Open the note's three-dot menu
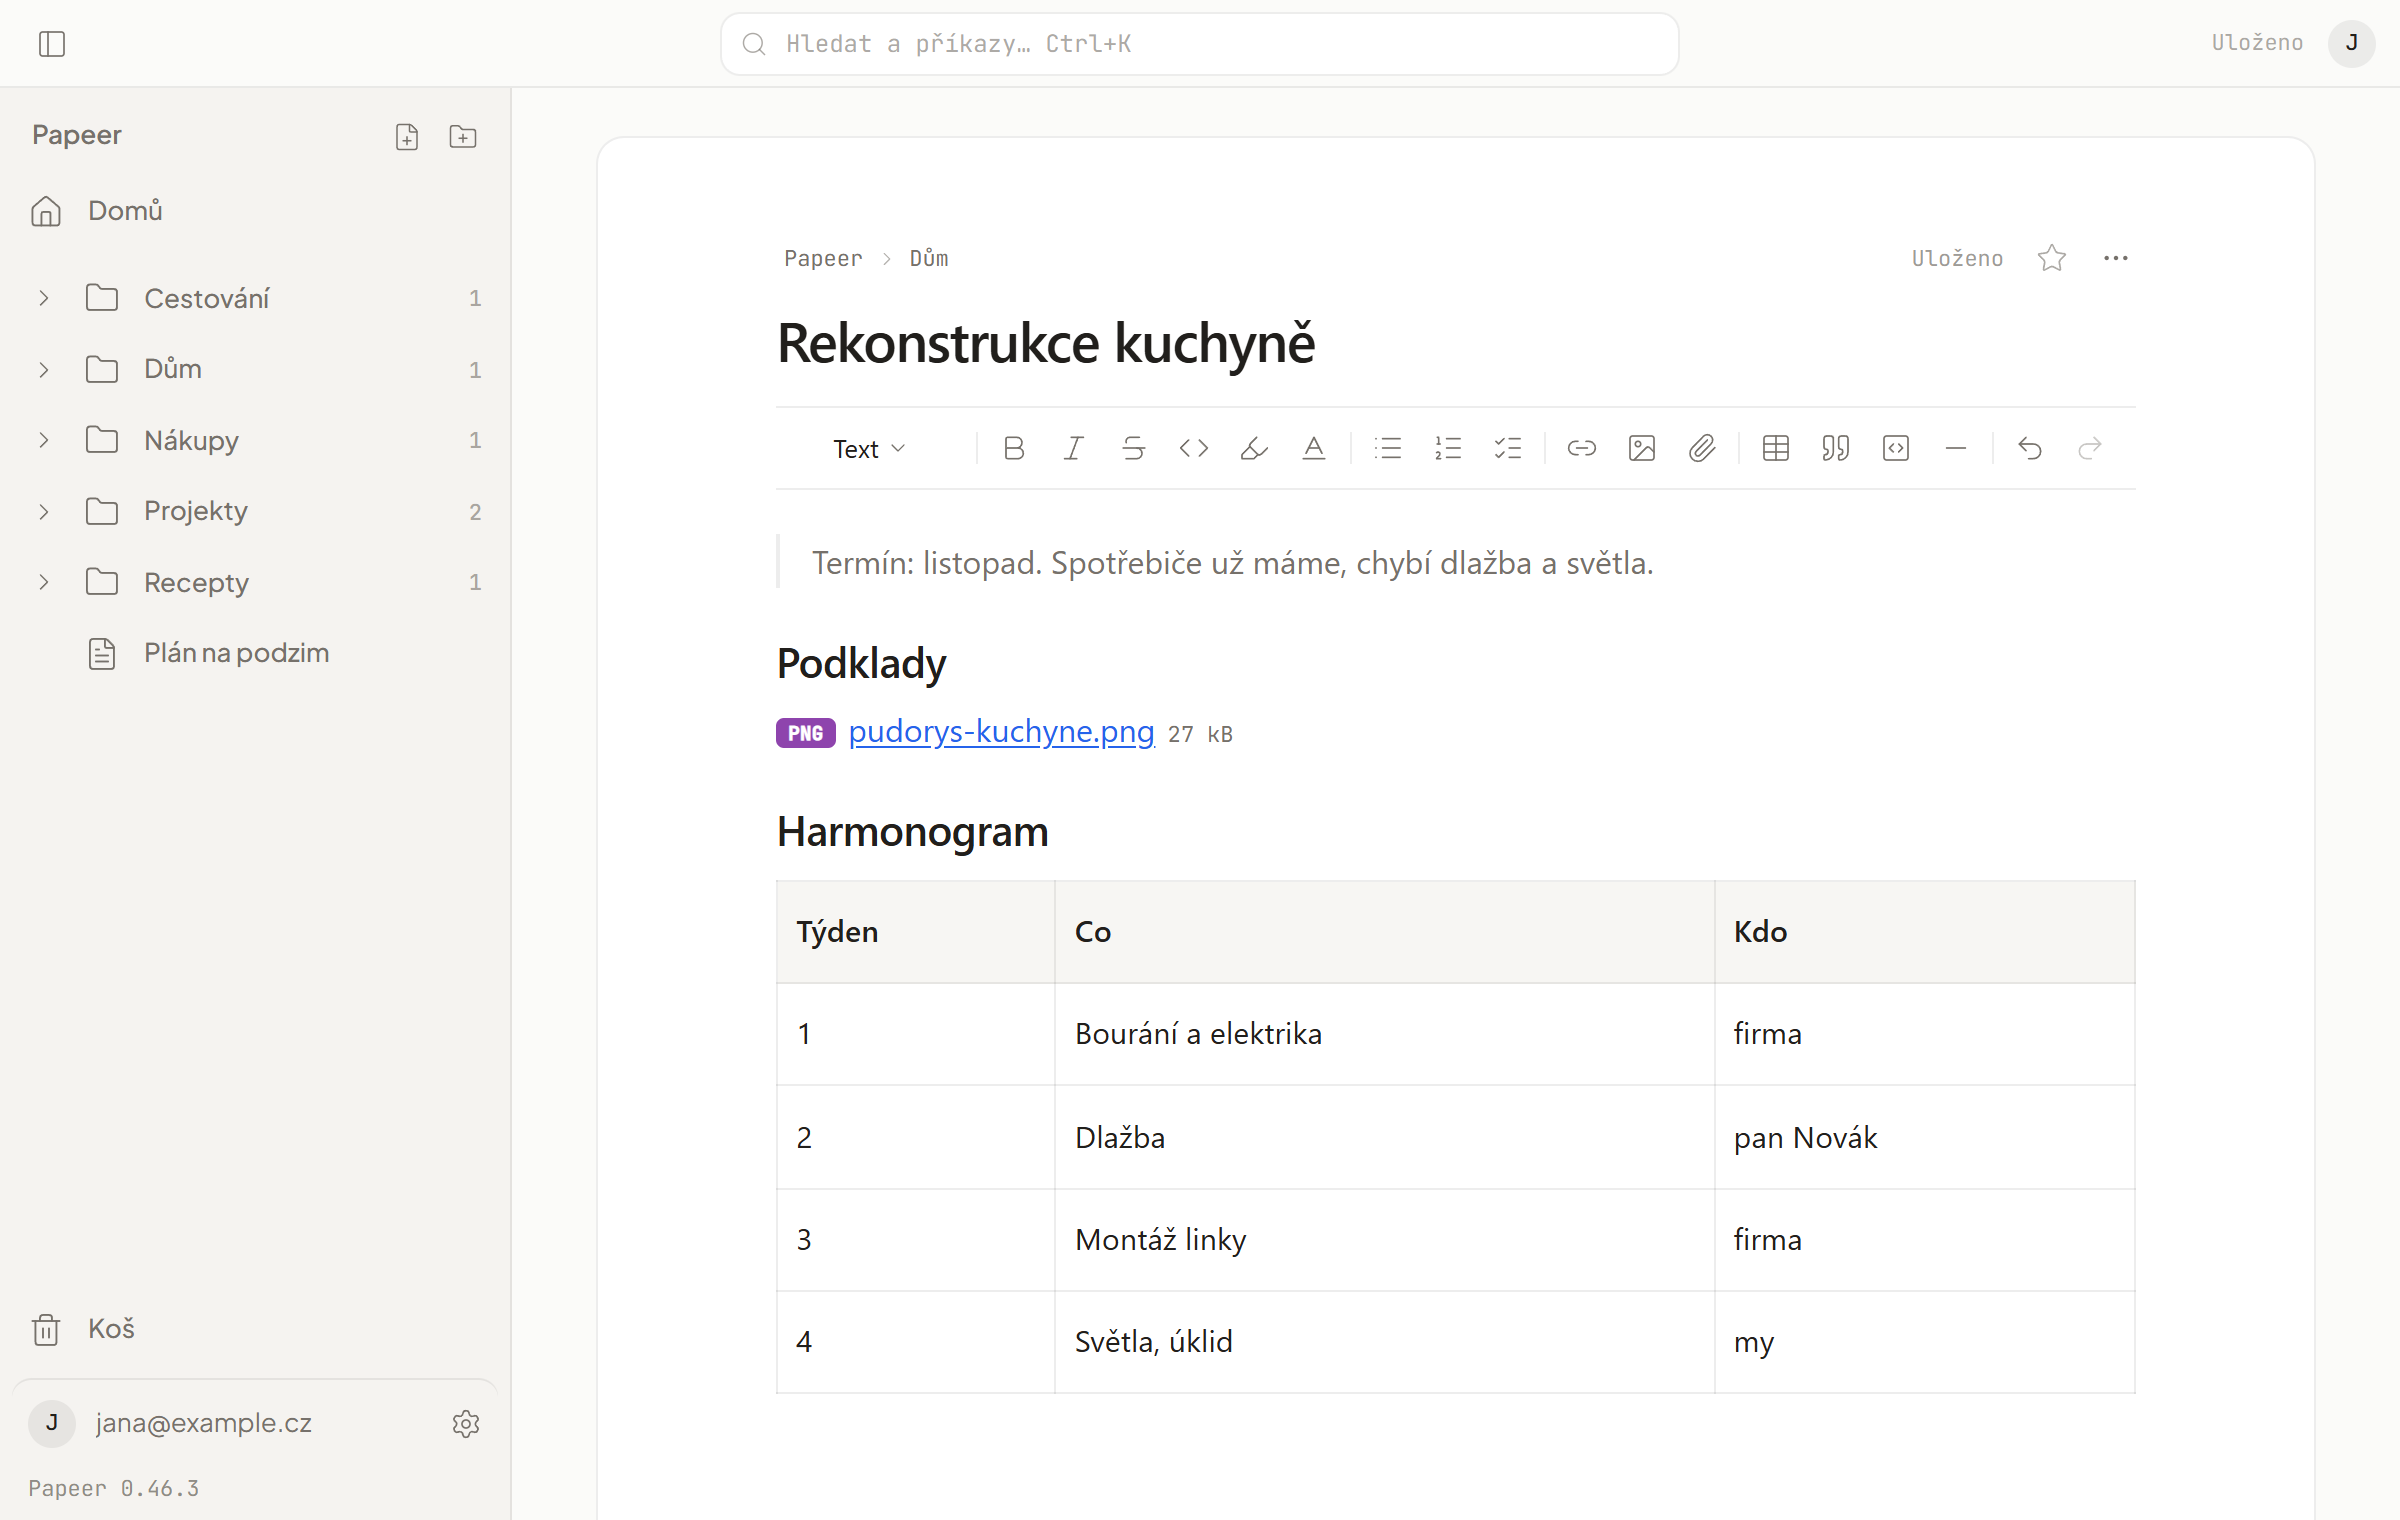This screenshot has height=1520, width=2400. click(2116, 258)
